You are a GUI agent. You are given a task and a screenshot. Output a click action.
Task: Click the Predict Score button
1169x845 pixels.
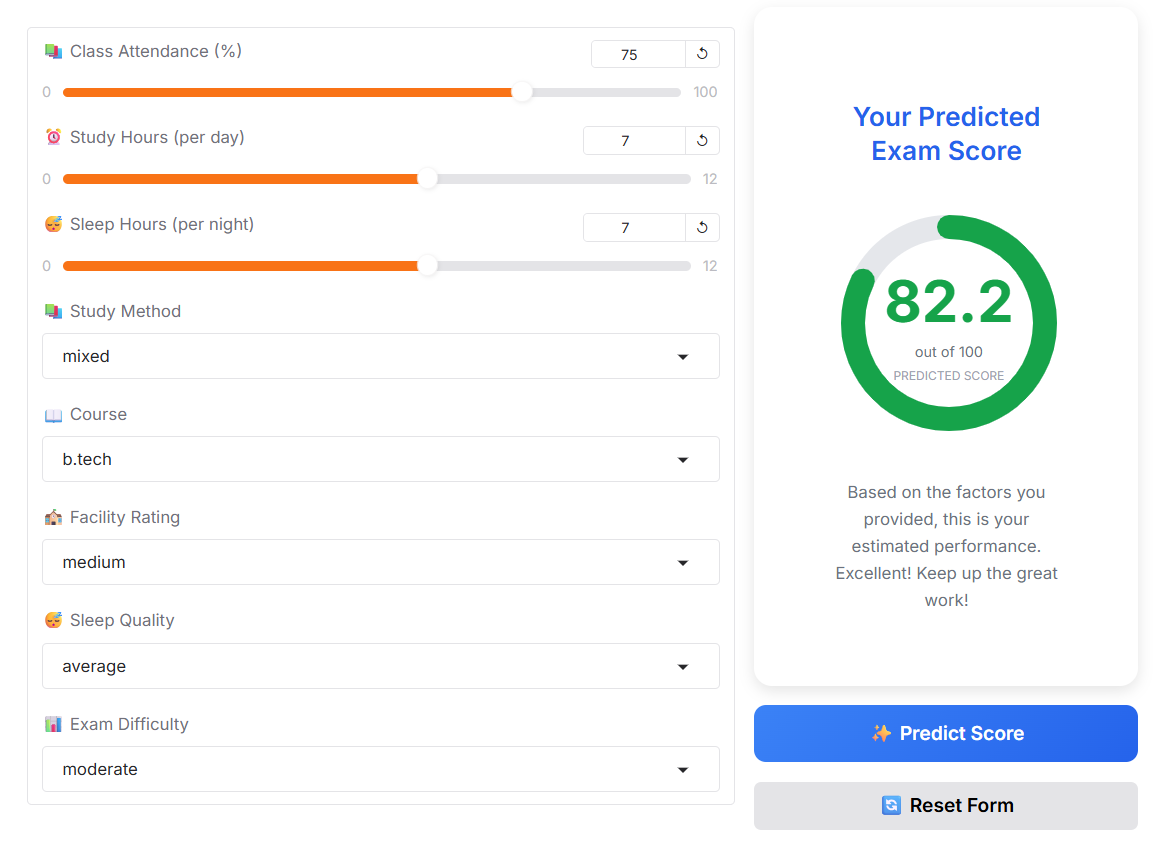[945, 734]
